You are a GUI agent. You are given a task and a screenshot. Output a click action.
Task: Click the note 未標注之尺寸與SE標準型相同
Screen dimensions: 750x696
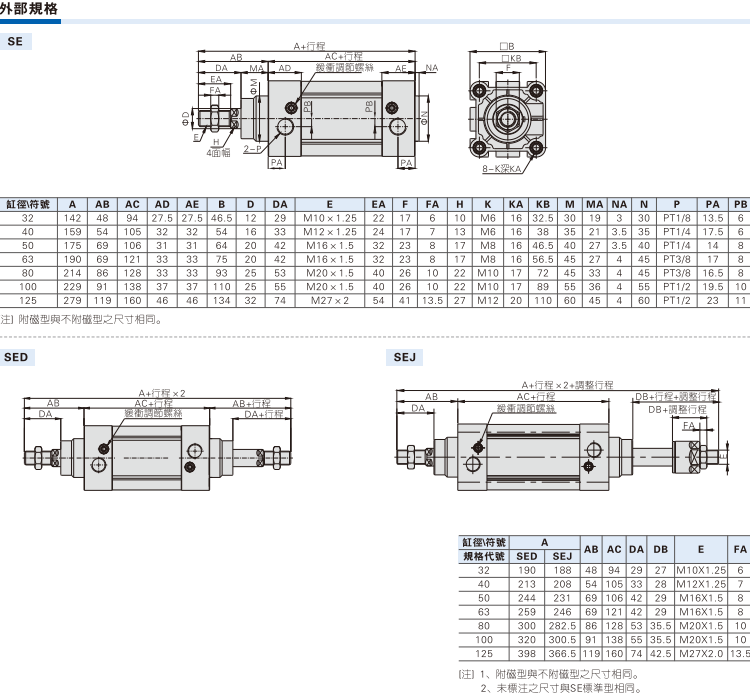[560, 687]
